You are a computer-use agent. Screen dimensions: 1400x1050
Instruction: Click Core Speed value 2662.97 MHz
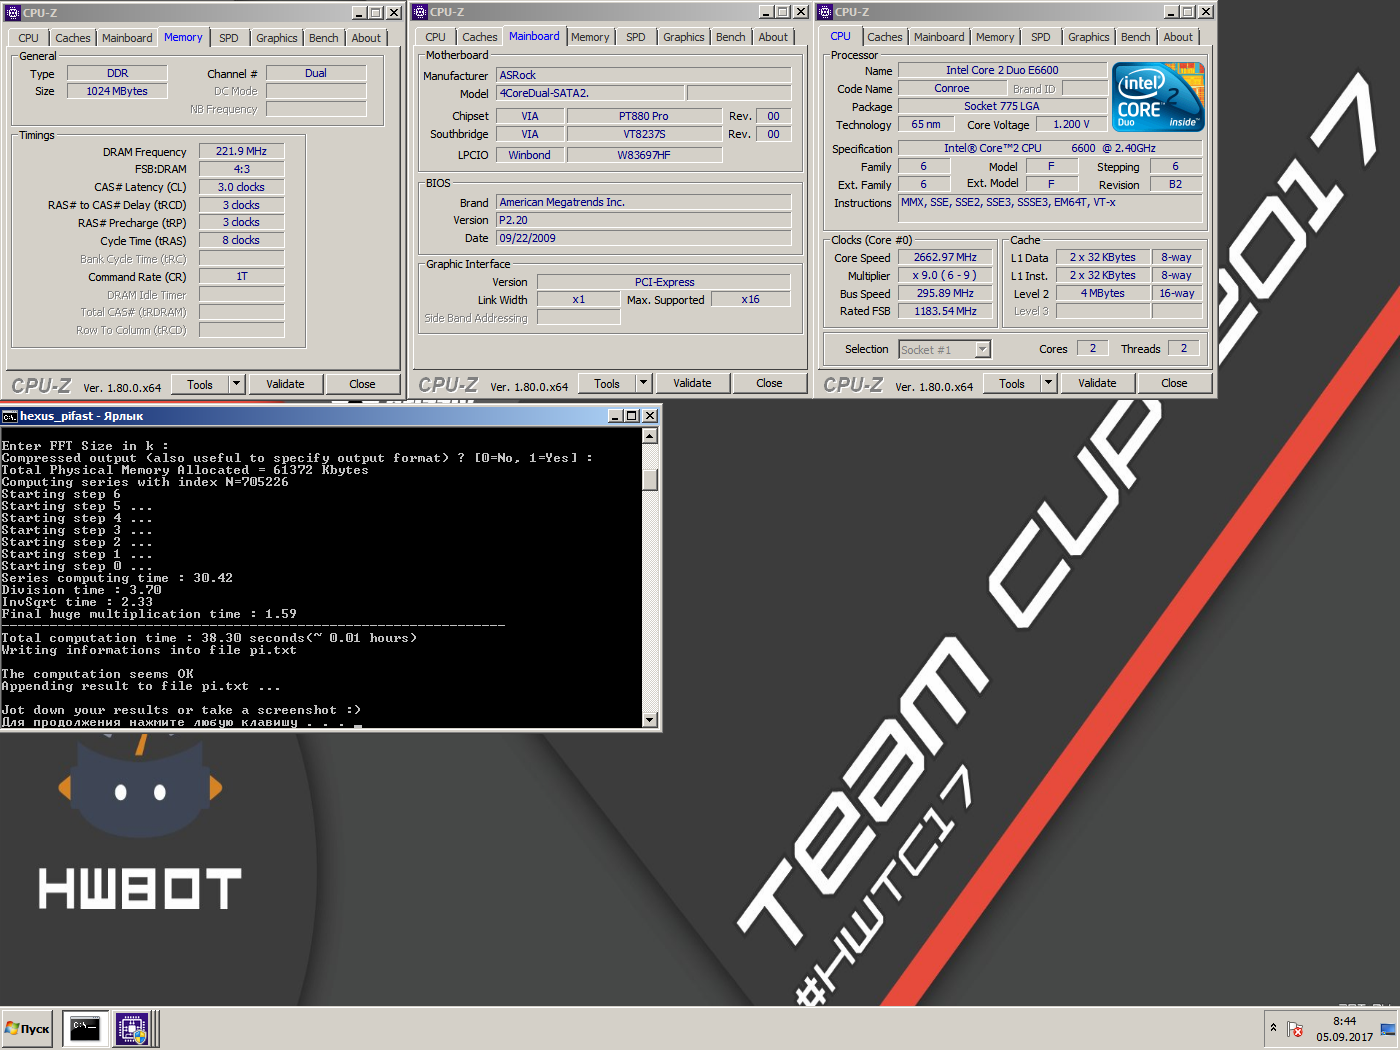pos(945,257)
